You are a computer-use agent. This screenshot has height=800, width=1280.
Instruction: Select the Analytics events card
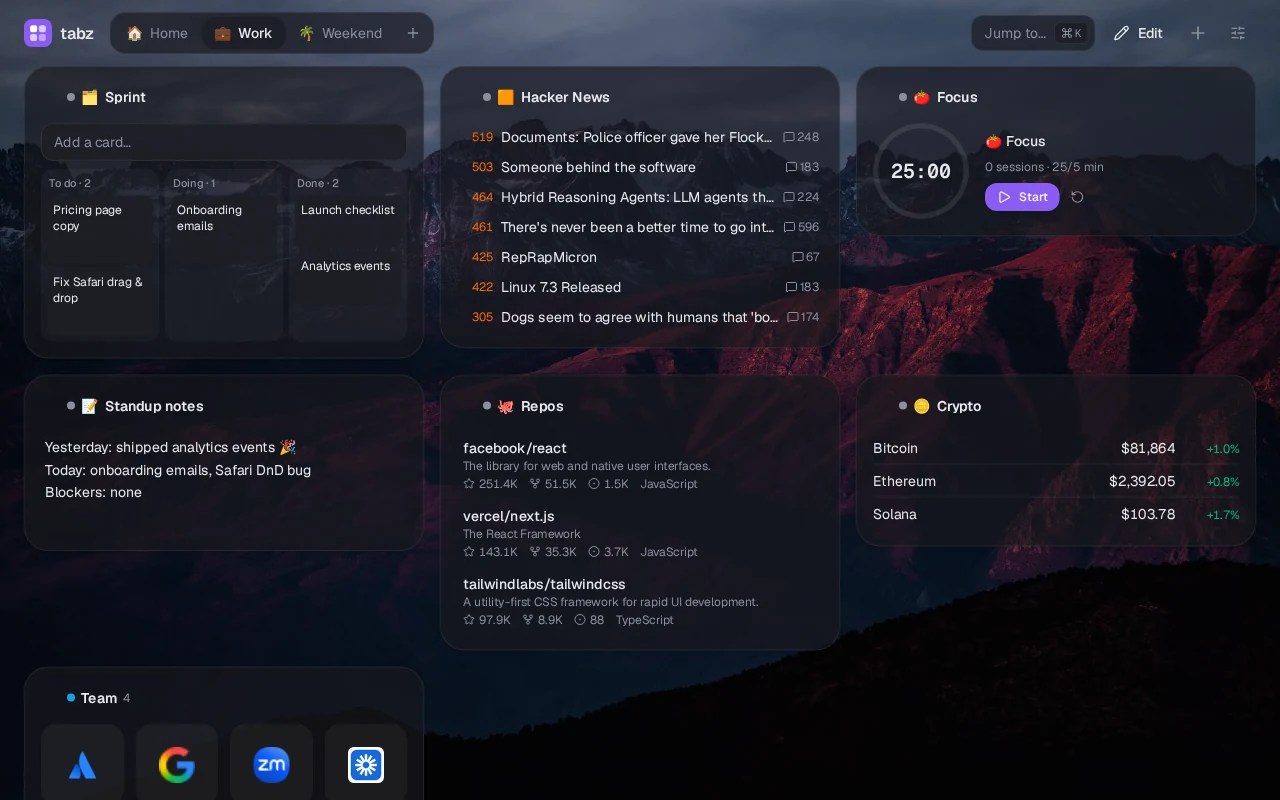click(348, 266)
